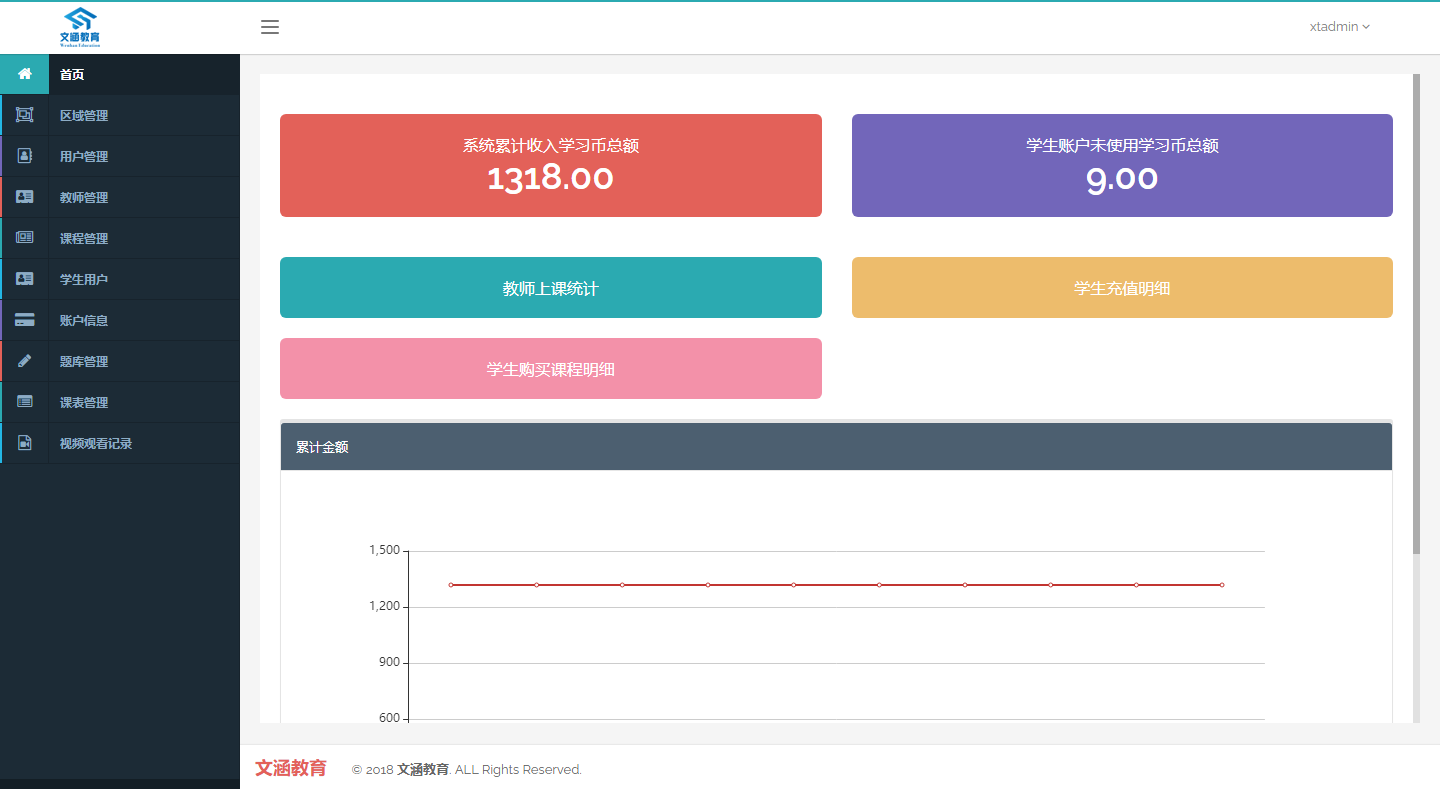Open the 课表管理 menu item
The image size is (1440, 789).
pyautogui.click(x=120, y=402)
